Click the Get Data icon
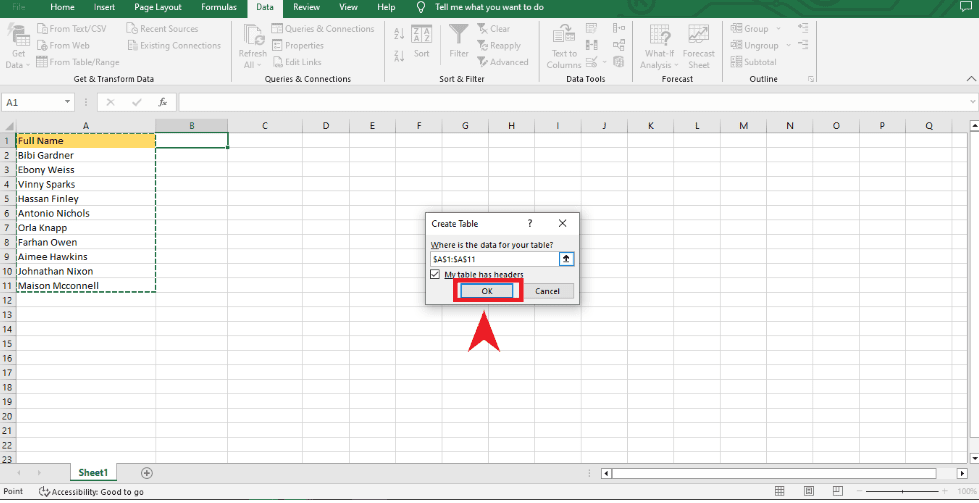 pyautogui.click(x=17, y=40)
